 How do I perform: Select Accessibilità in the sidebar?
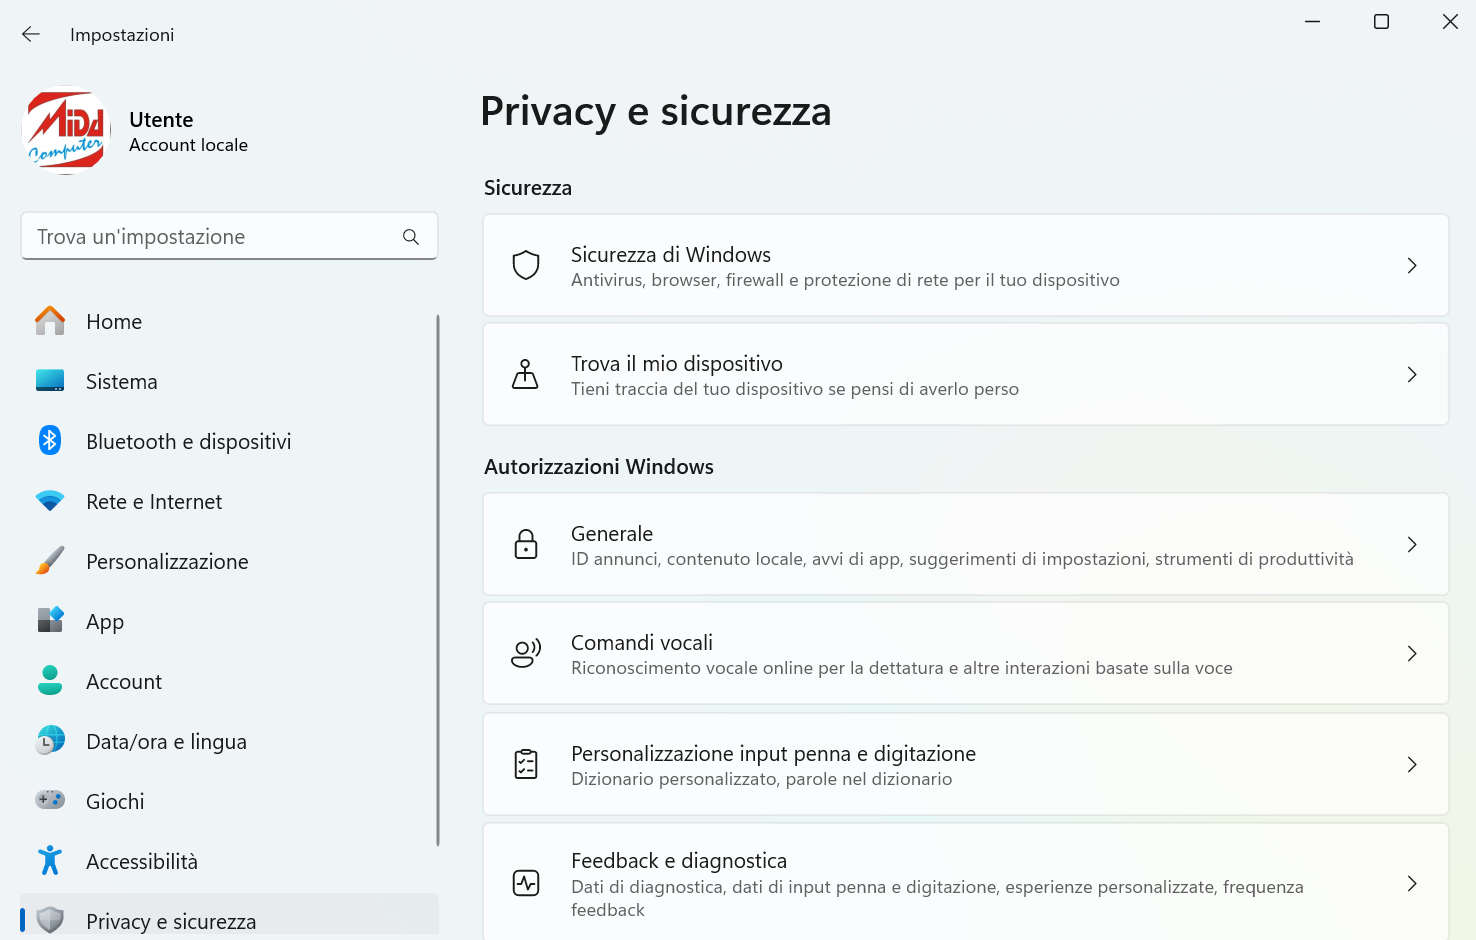pyautogui.click(x=229, y=862)
